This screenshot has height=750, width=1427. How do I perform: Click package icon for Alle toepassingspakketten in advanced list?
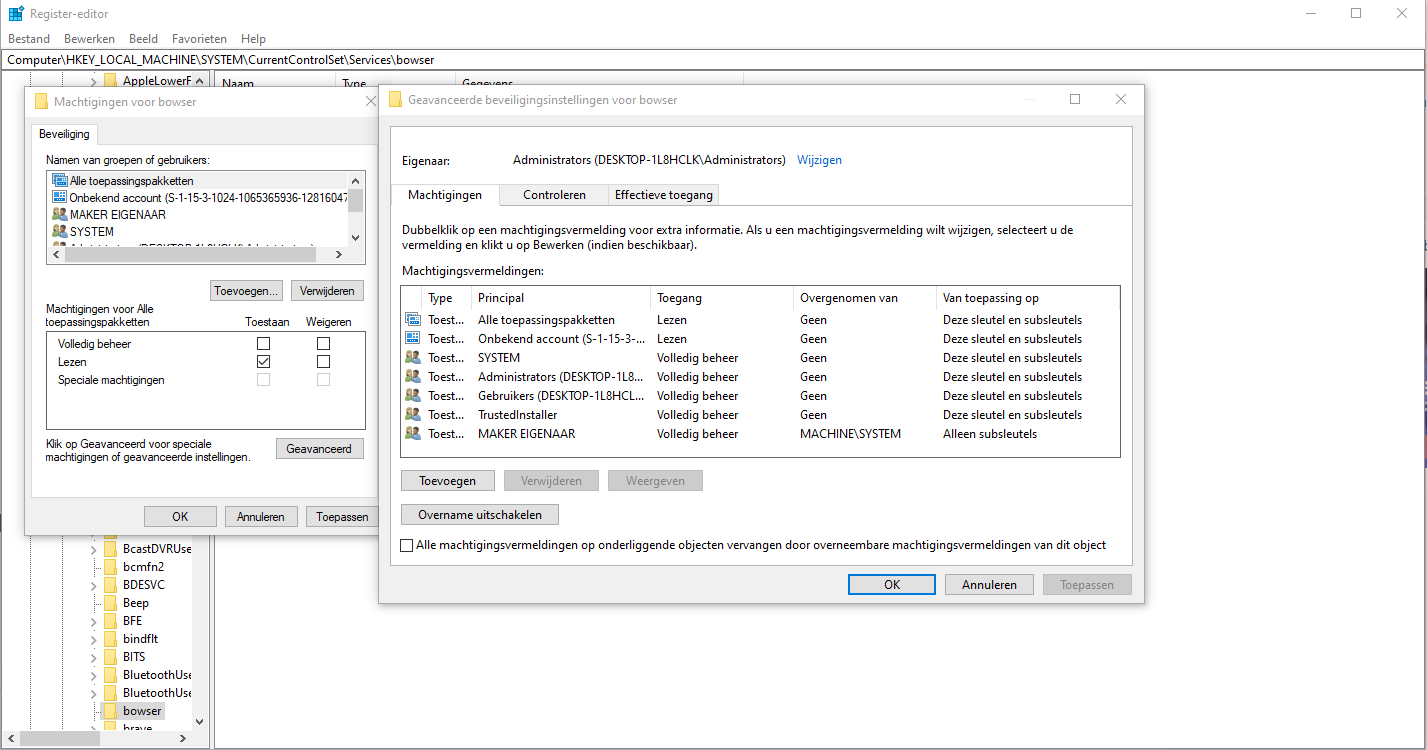point(413,320)
